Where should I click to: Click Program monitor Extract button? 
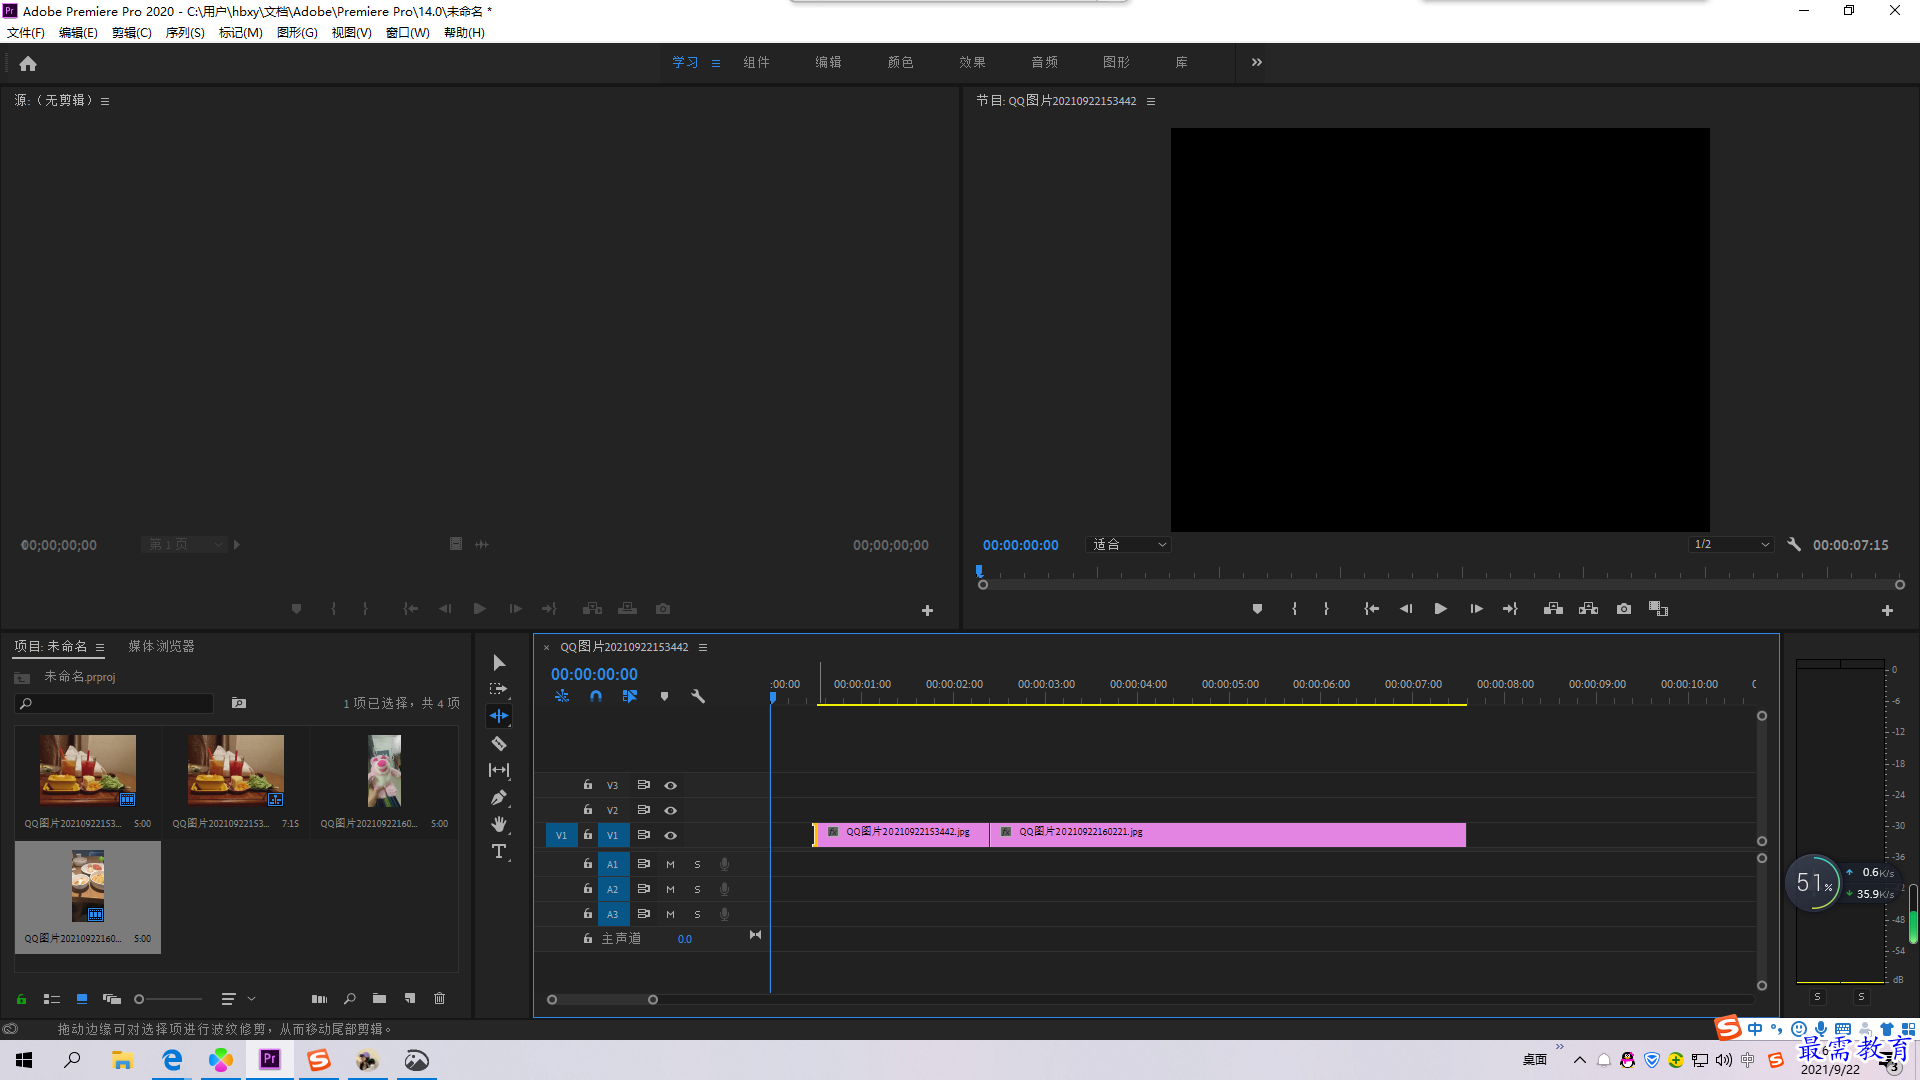[1588, 609]
